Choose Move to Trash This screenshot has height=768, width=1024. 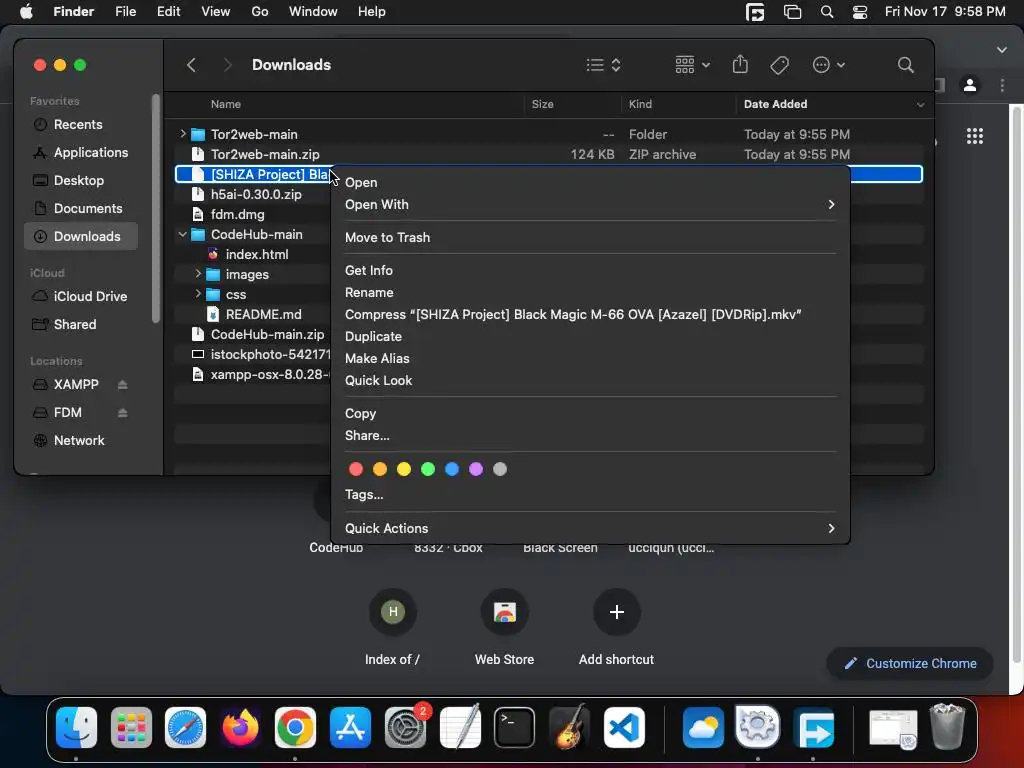click(x=590, y=238)
